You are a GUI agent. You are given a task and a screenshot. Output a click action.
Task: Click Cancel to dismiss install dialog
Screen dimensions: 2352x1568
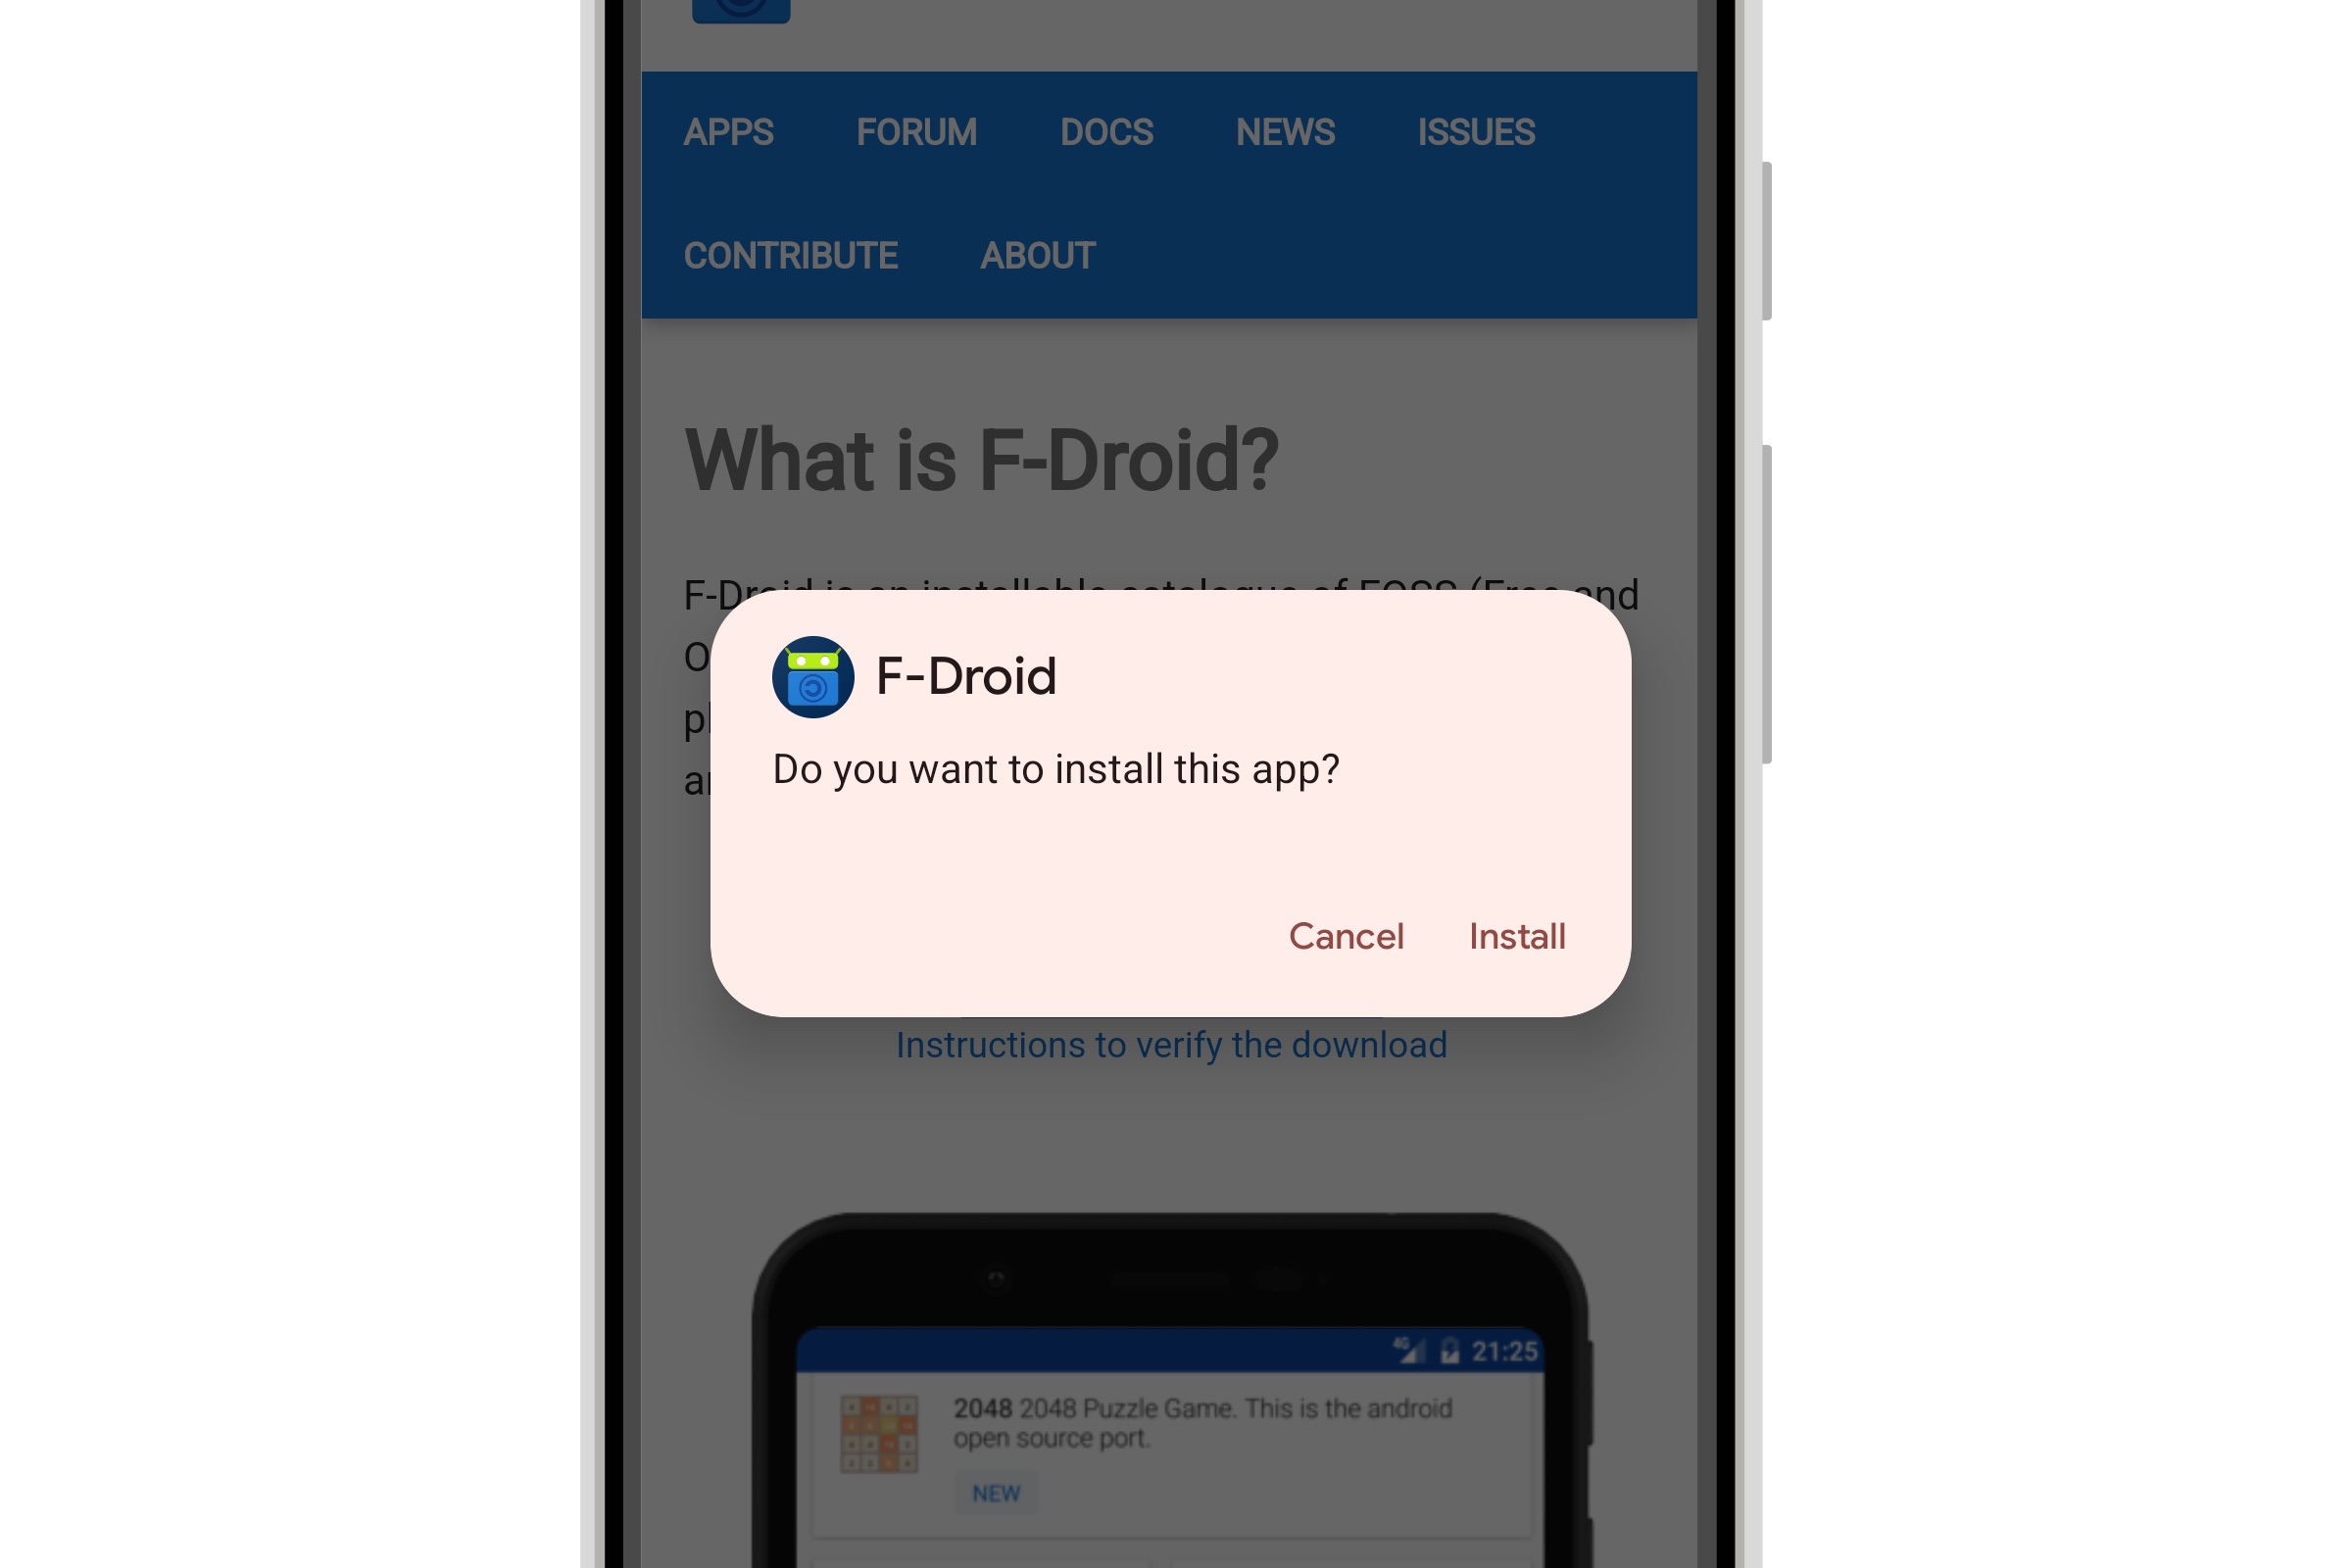pyautogui.click(x=1346, y=935)
